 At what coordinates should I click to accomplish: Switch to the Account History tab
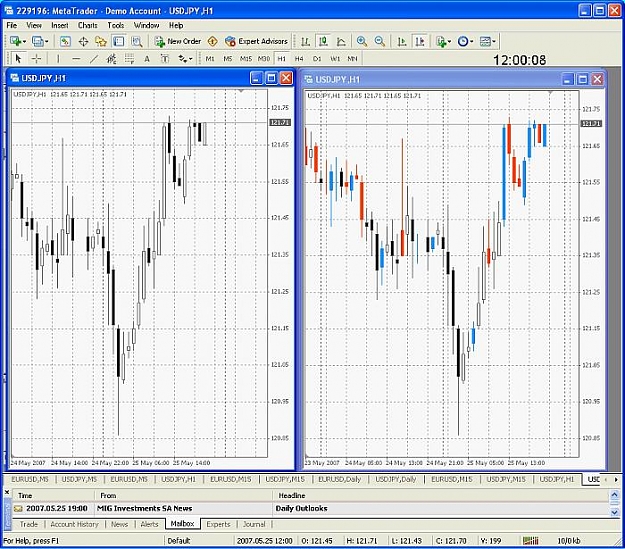tap(74, 524)
